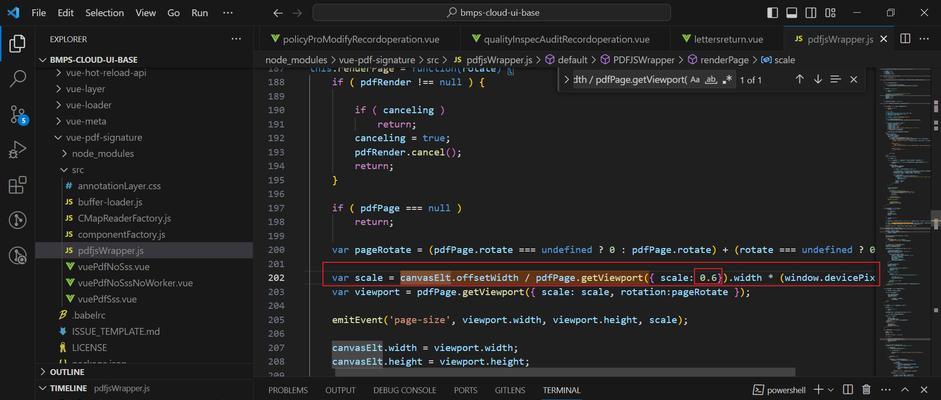Kill terminal with trash icon
This screenshot has width=941, height=400.
(x=866, y=390)
